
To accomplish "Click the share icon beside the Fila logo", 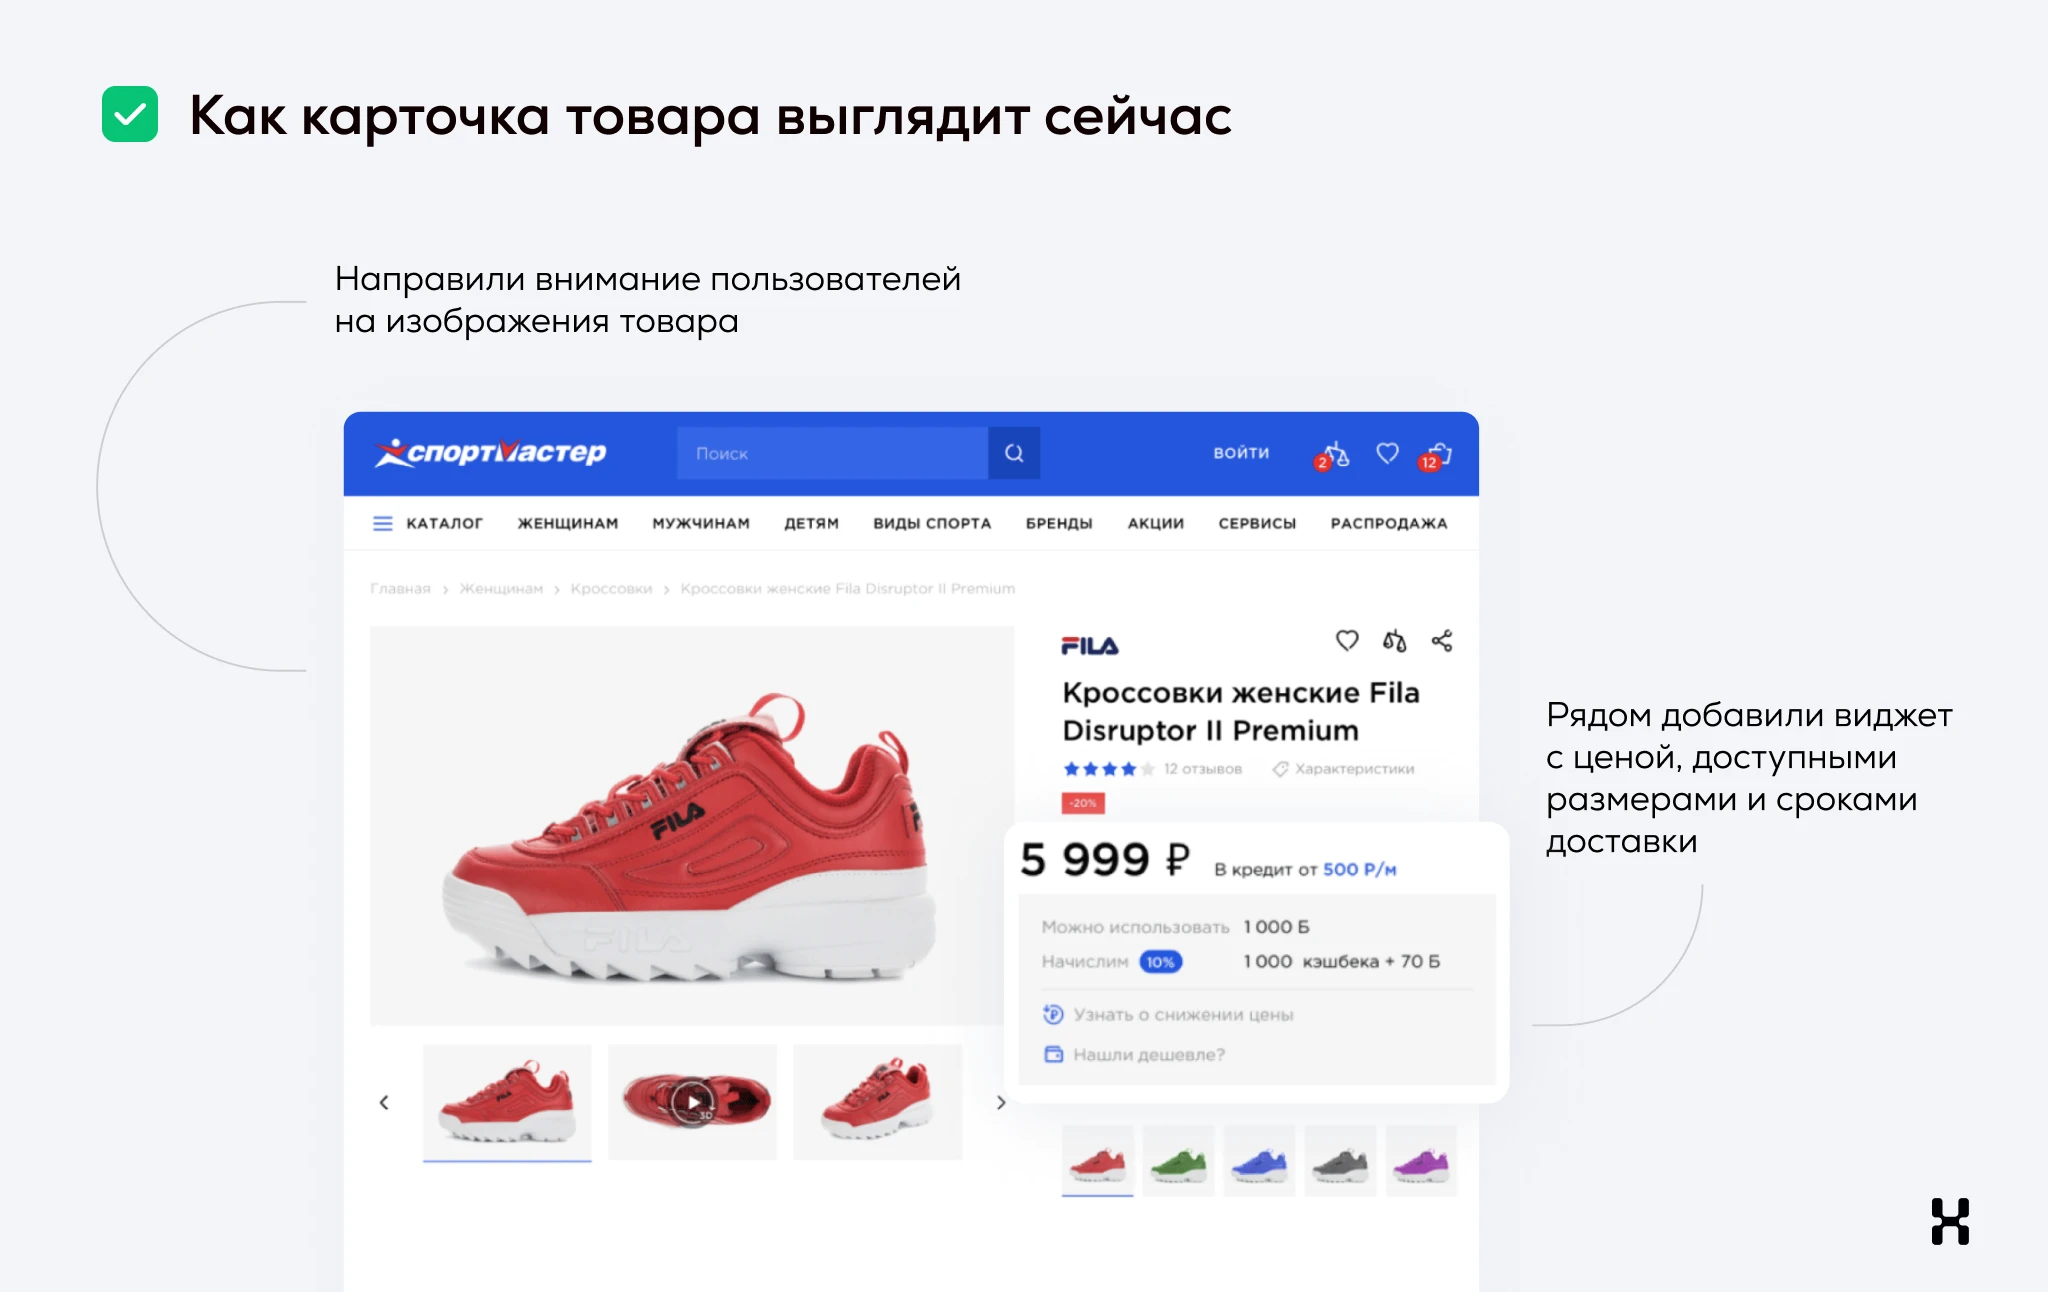I will point(1441,641).
